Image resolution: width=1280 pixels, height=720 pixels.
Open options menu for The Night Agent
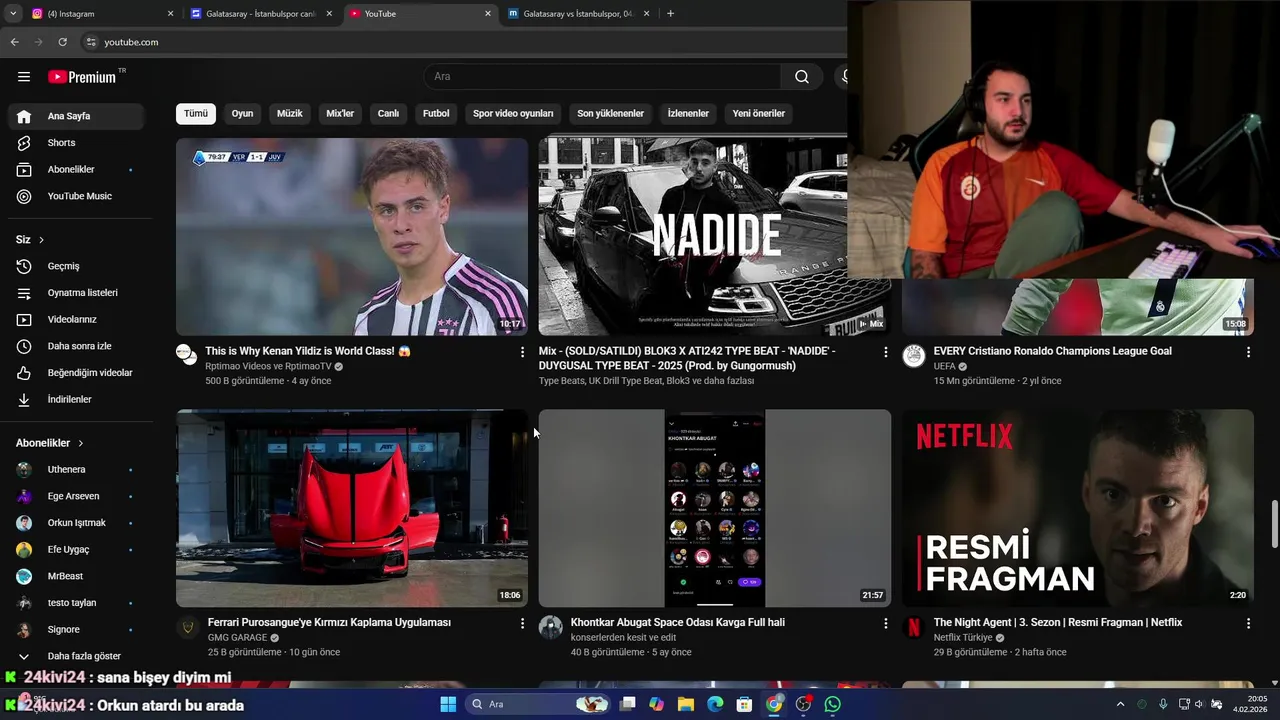pos(1248,623)
